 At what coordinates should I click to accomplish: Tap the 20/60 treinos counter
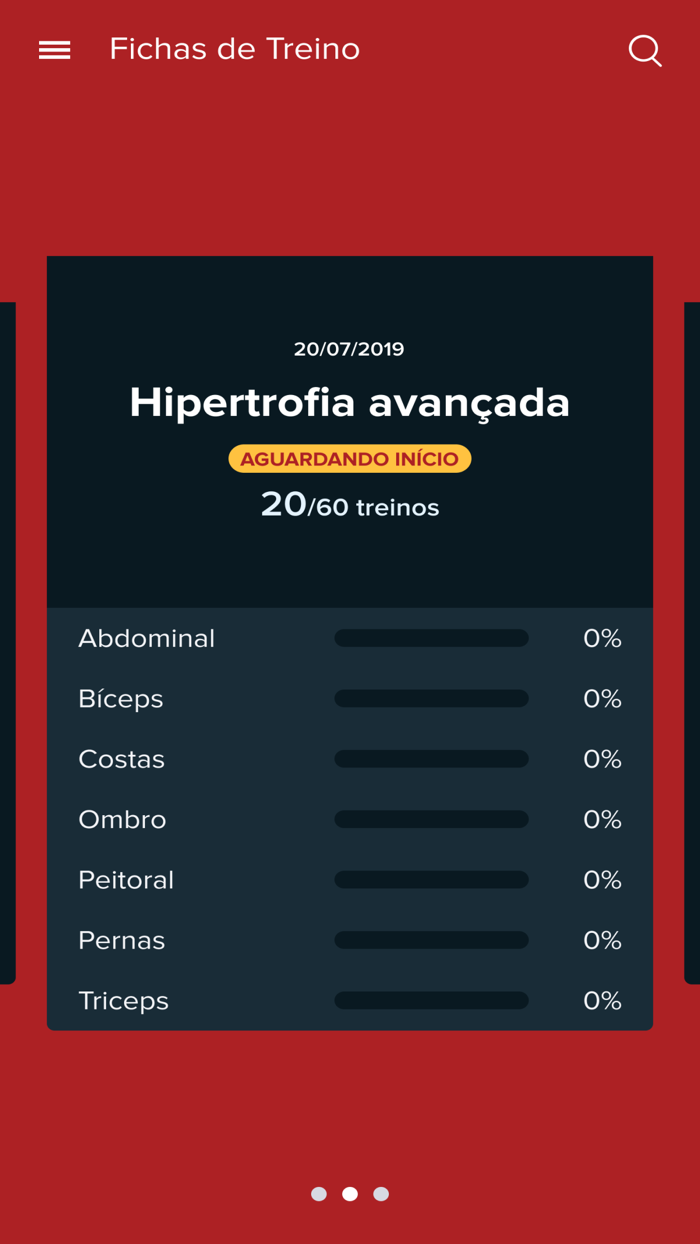point(350,505)
